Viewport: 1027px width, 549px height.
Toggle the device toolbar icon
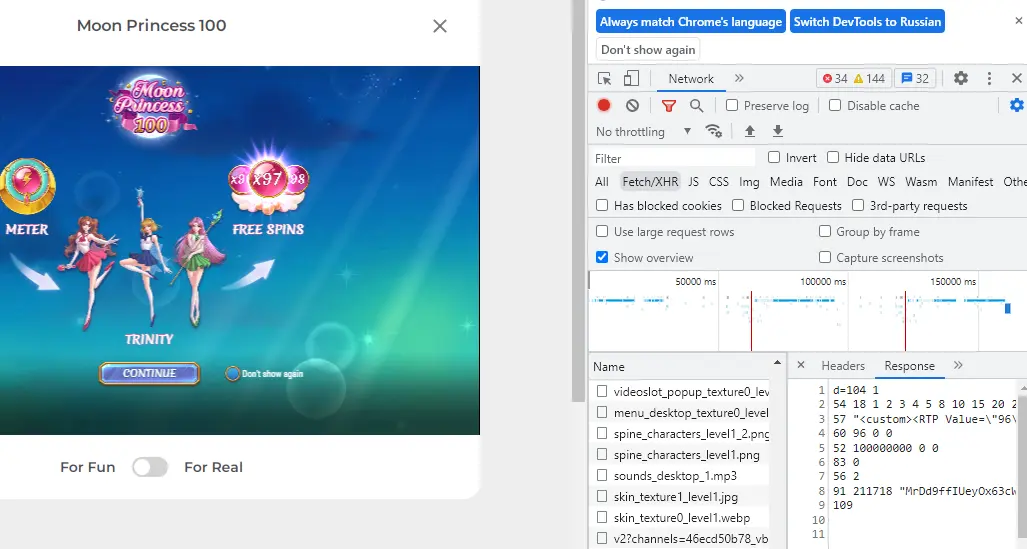631,79
